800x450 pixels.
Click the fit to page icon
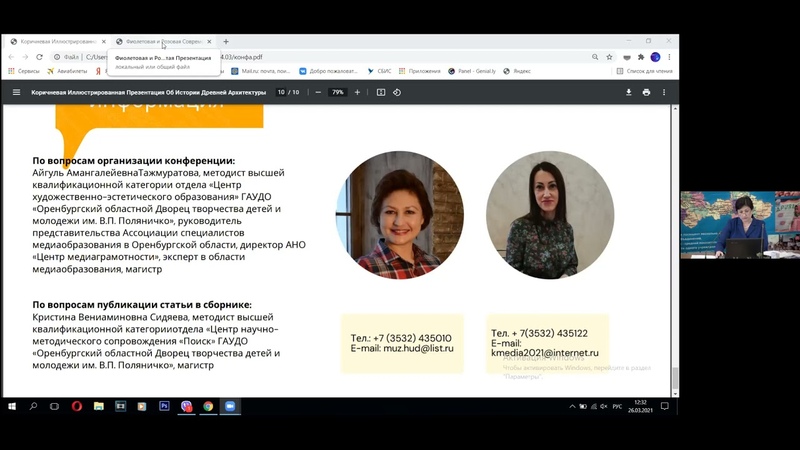pyautogui.click(x=381, y=92)
